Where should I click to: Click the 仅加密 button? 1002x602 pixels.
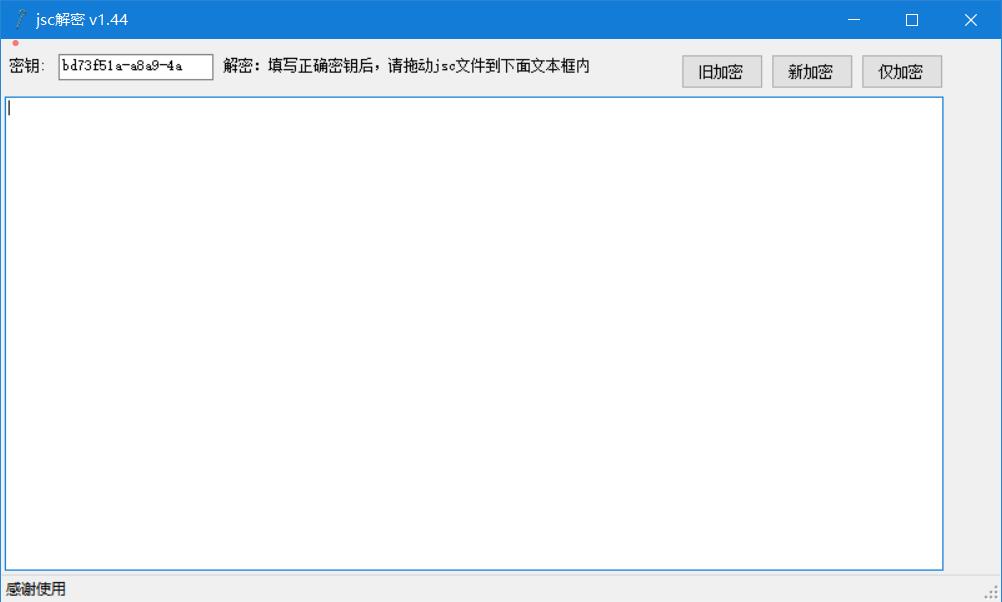tap(902, 72)
